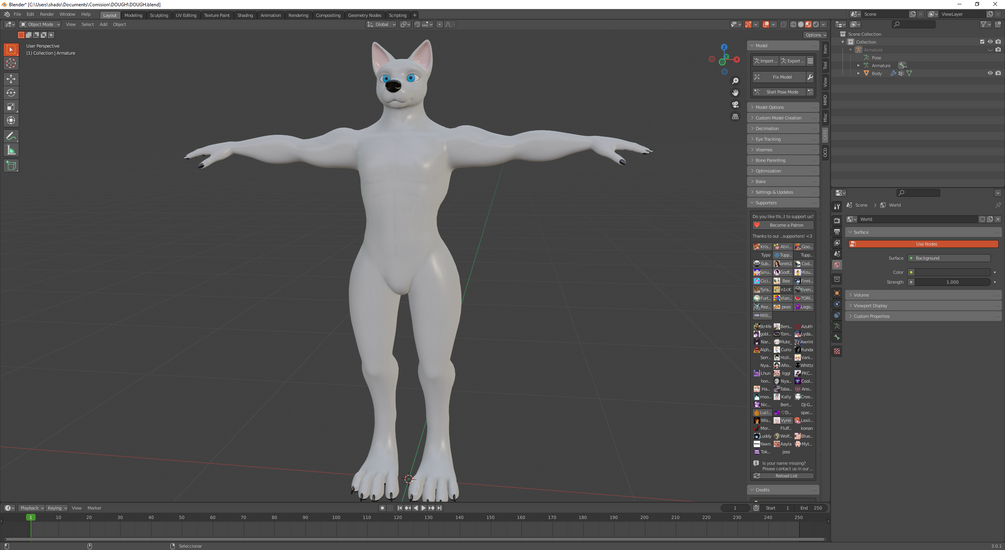Activate the Transform tool
1005x550 pixels.
tap(11, 121)
